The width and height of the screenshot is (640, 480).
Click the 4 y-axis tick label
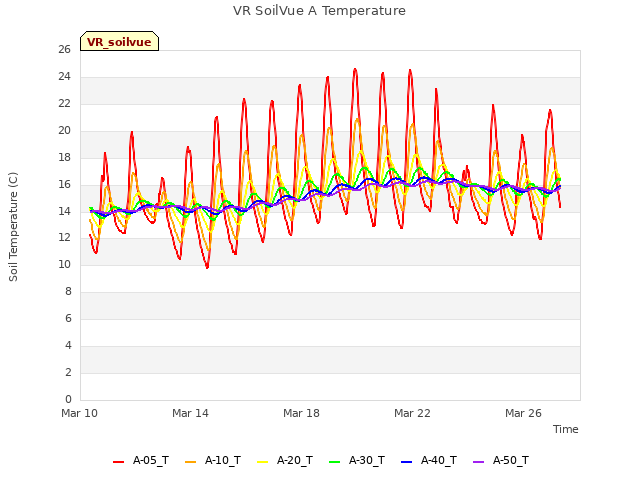(x=68, y=345)
